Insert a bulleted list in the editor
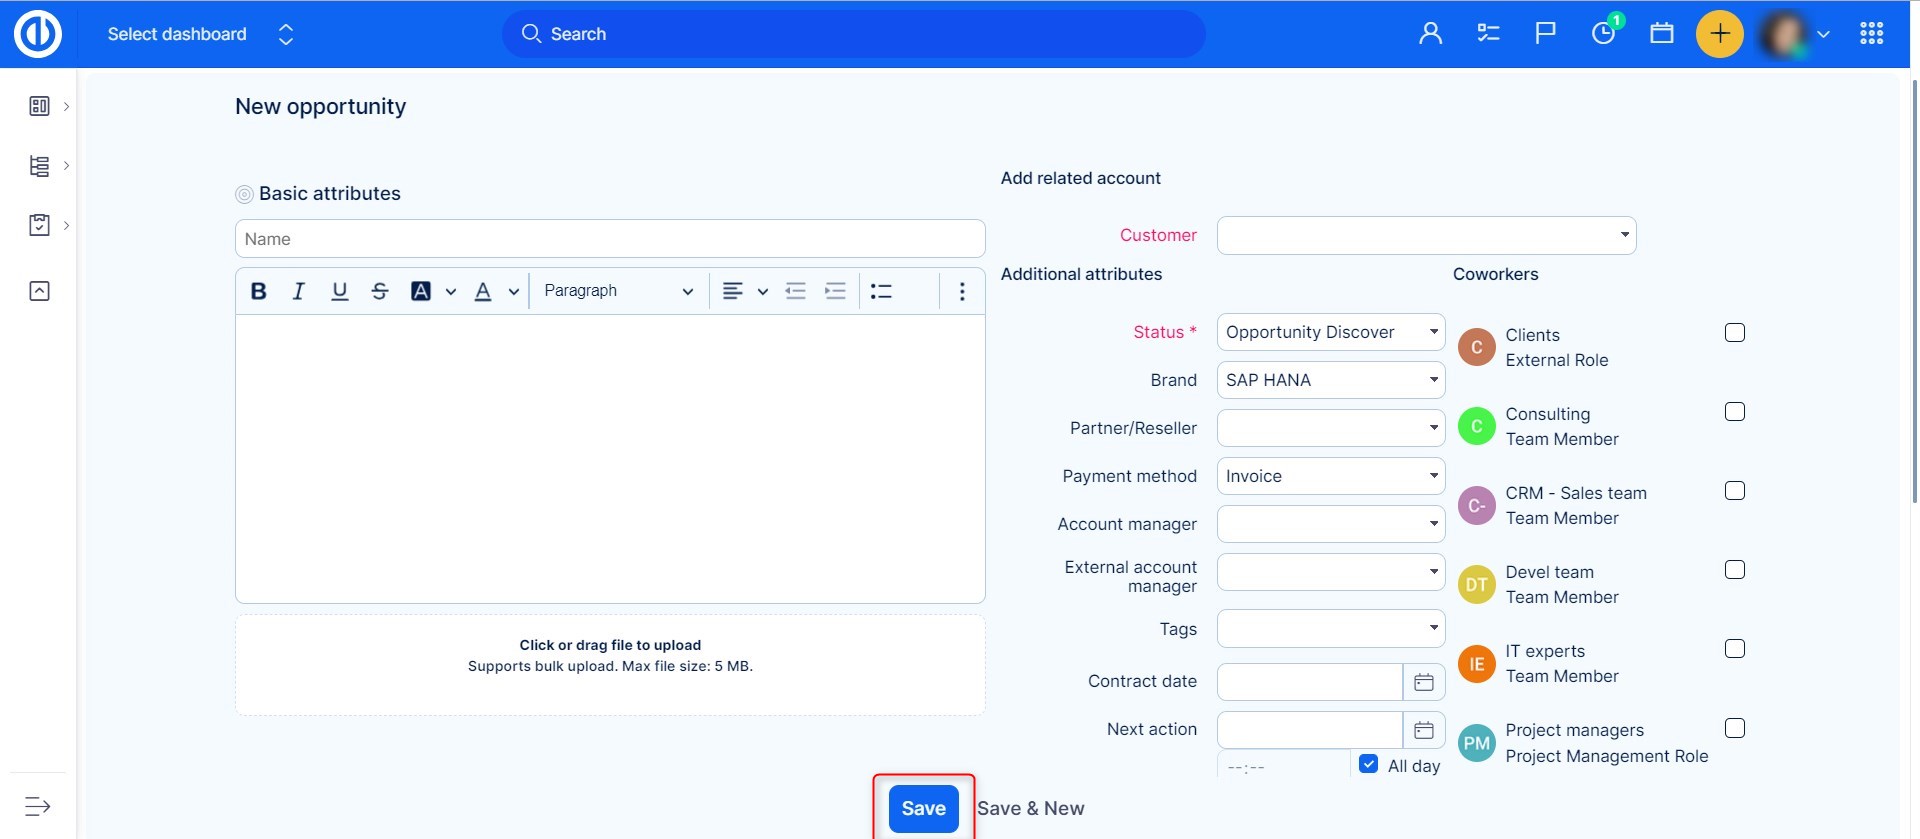Screen dimensions: 1920x839 click(x=881, y=291)
